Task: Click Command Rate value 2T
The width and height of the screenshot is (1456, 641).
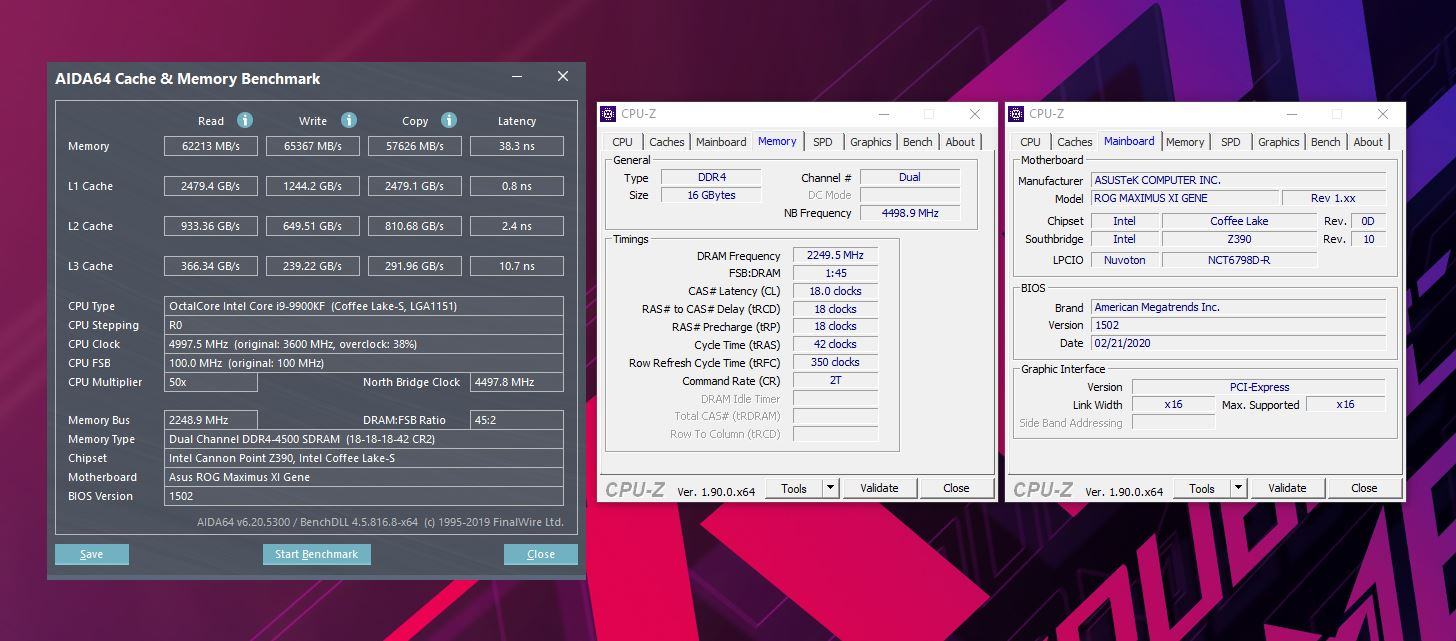Action: (x=835, y=380)
